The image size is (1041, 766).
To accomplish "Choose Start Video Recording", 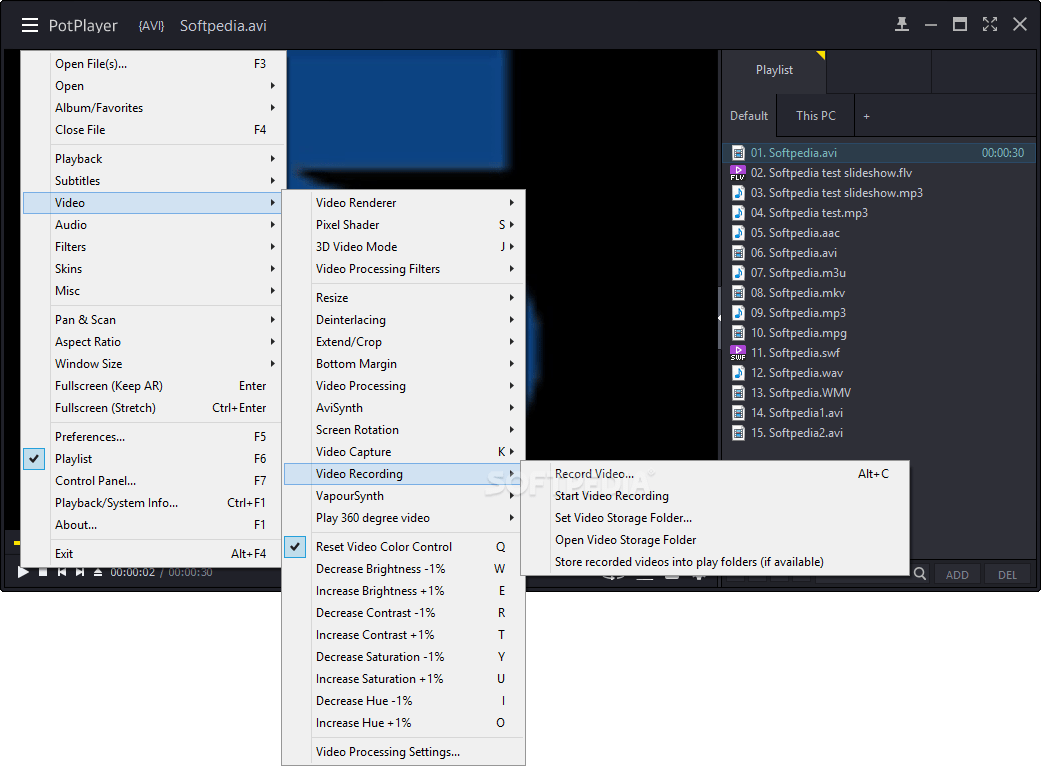I will [715, 496].
